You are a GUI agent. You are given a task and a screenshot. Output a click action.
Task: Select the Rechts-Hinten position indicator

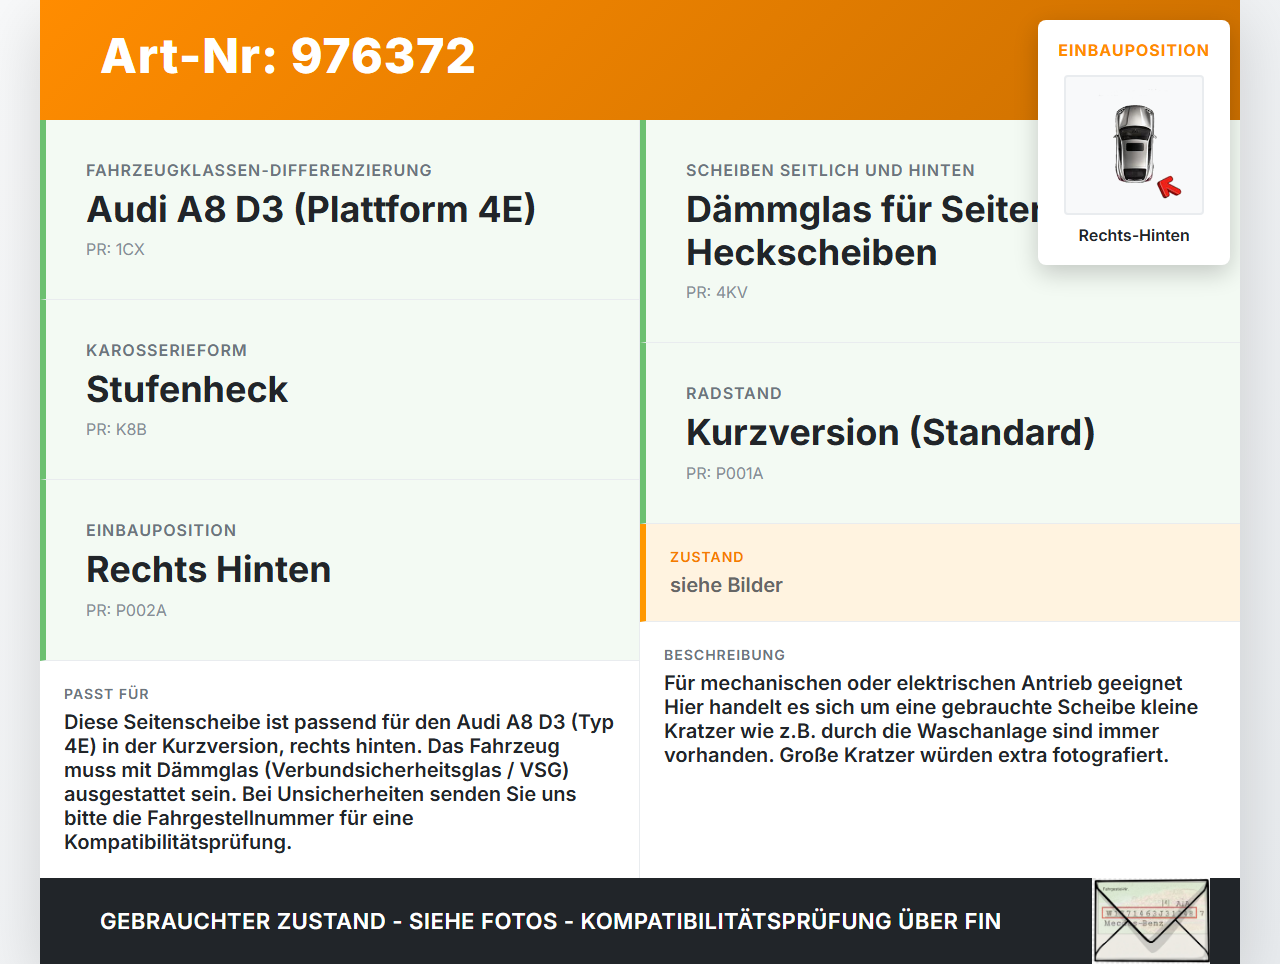(1133, 235)
